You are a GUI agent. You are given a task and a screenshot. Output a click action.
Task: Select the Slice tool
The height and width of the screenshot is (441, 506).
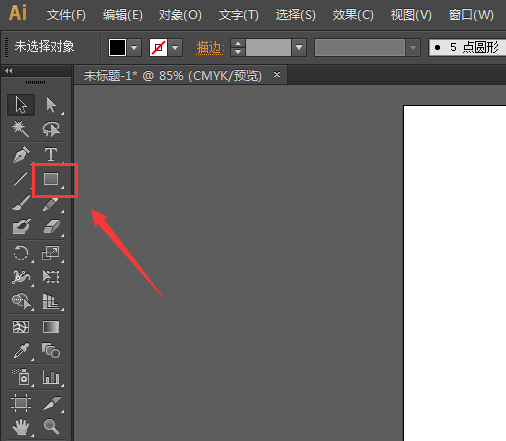click(51, 403)
